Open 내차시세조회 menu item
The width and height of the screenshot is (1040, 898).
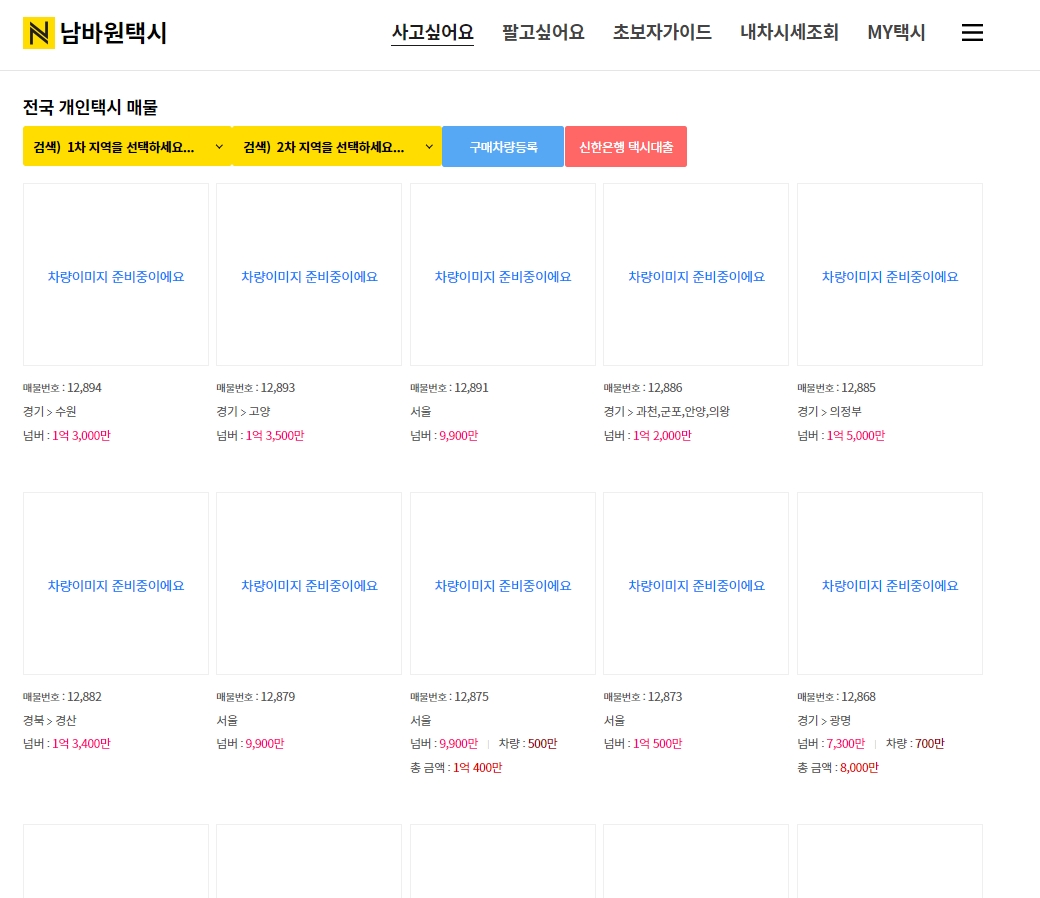[x=789, y=32]
